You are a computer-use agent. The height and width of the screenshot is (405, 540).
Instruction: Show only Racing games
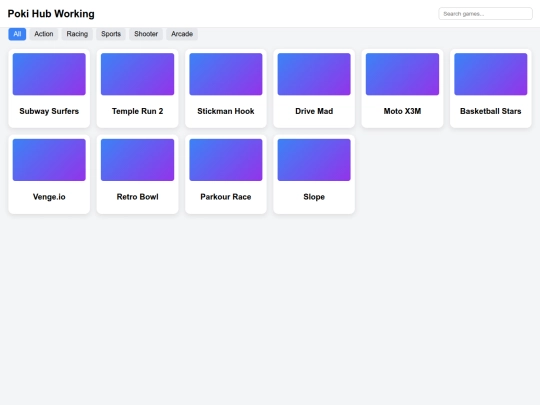tap(77, 34)
